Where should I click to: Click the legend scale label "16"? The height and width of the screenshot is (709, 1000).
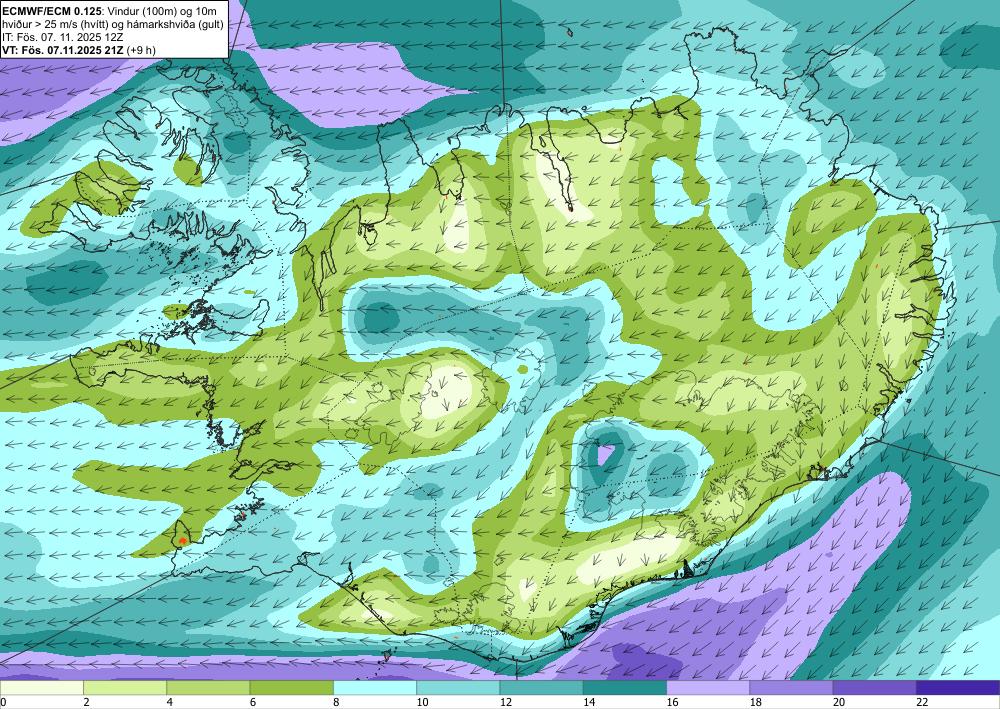coord(673,702)
